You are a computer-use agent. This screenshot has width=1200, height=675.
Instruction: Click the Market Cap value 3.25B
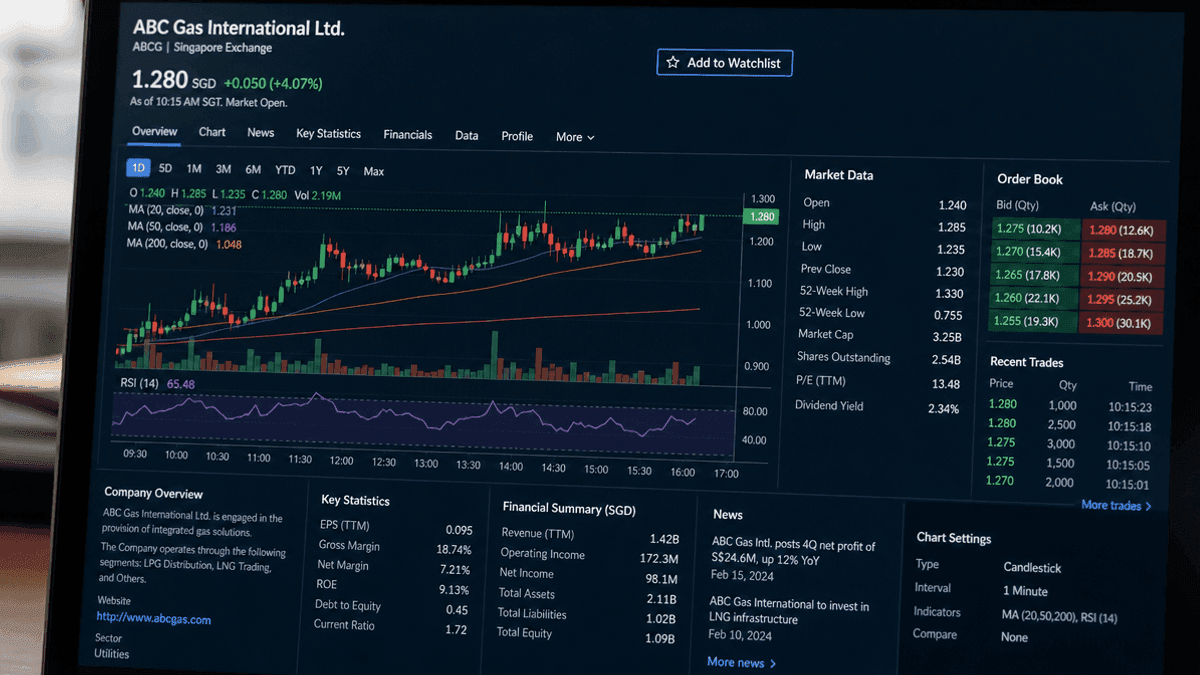click(947, 337)
